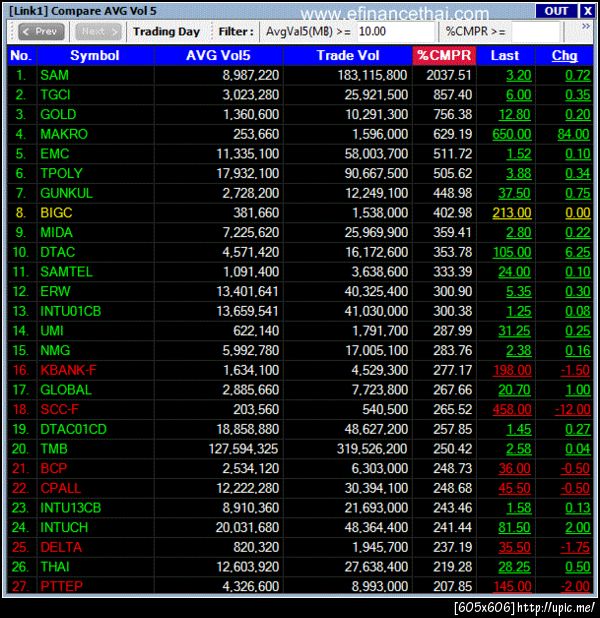Click the Prev navigation button
Image resolution: width=600 pixels, height=618 pixels.
coord(41,32)
